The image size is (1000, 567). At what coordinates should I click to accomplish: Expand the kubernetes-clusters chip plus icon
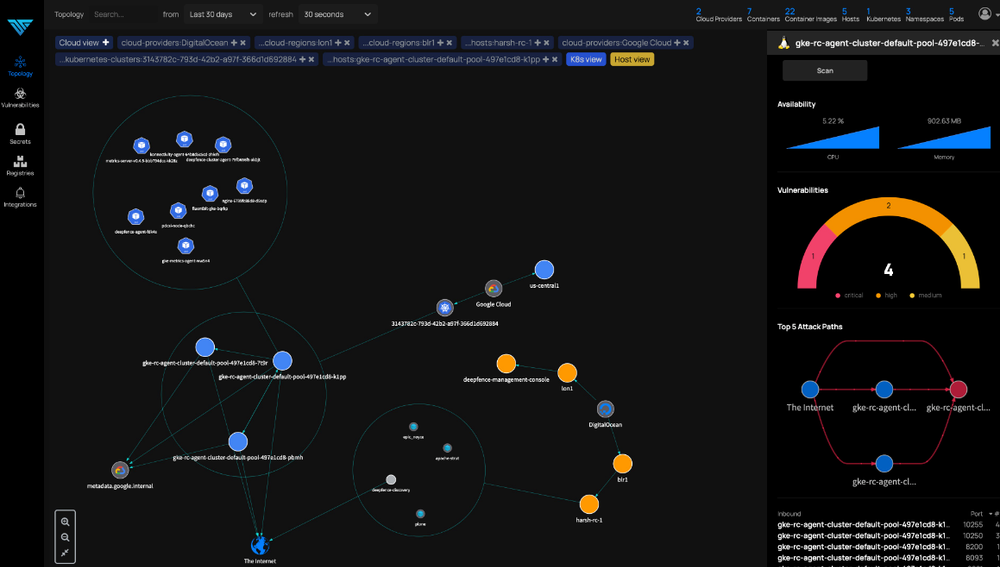(302, 59)
